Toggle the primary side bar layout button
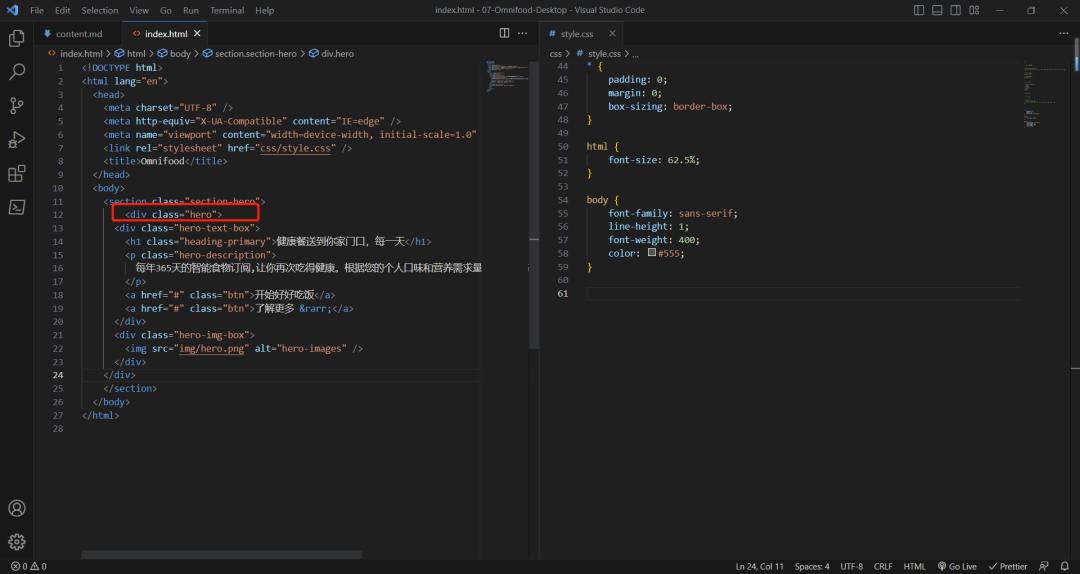1080x574 pixels. 920,10
